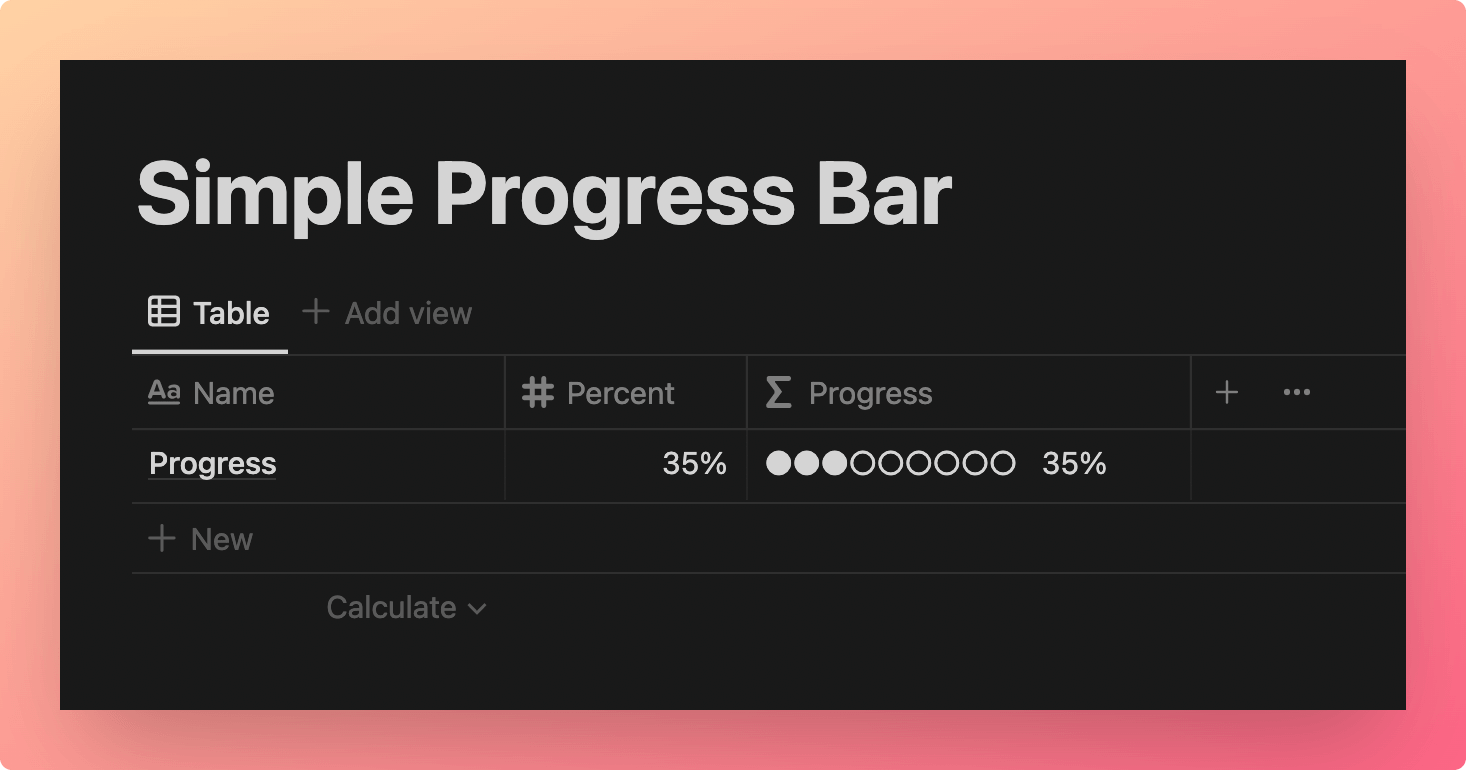Expand the Calculate dropdown chevron
1466x770 pixels.
tap(477, 608)
